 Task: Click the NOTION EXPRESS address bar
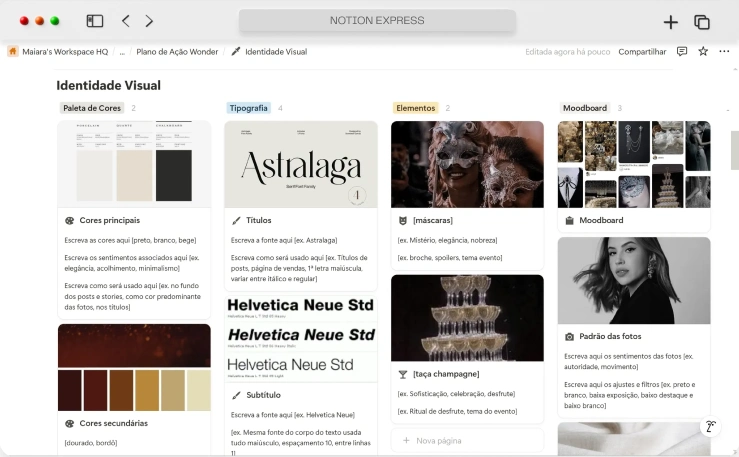click(x=377, y=21)
